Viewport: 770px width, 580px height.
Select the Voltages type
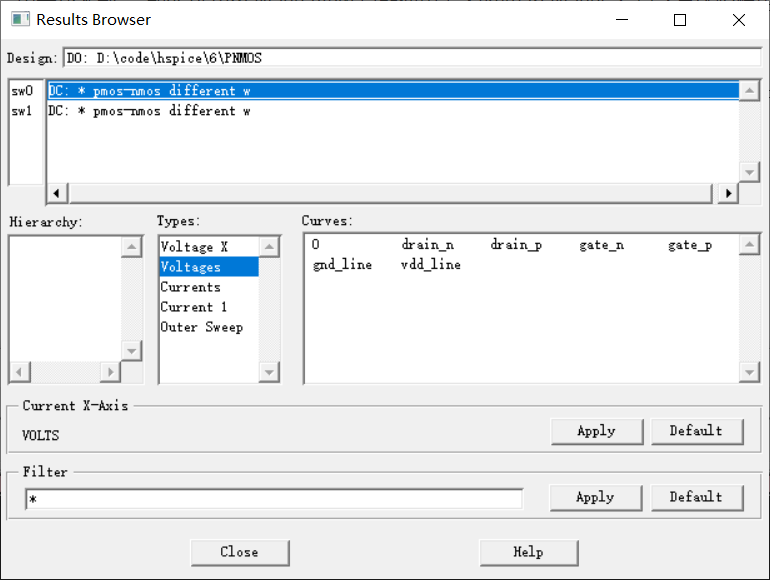[209, 267]
